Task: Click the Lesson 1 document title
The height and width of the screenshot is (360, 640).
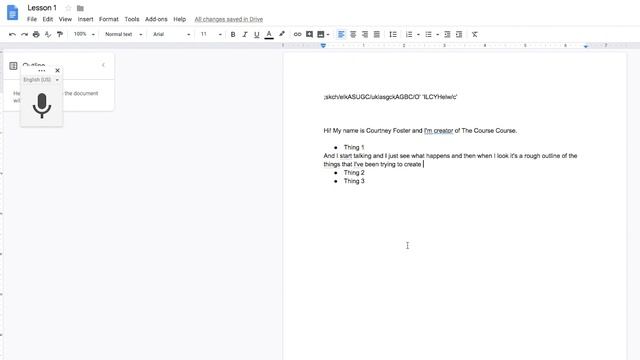Action: point(42,8)
